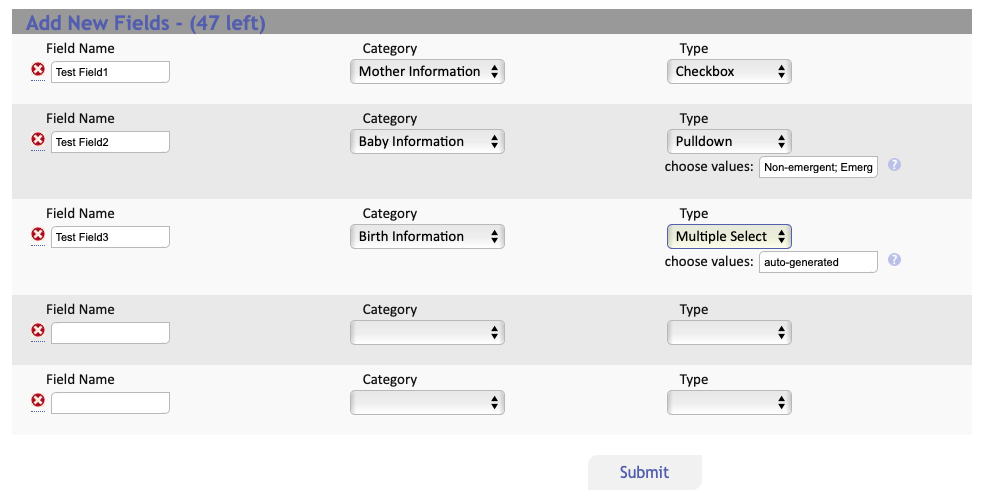
Task: Show help for Multiple Select values
Action: [895, 259]
